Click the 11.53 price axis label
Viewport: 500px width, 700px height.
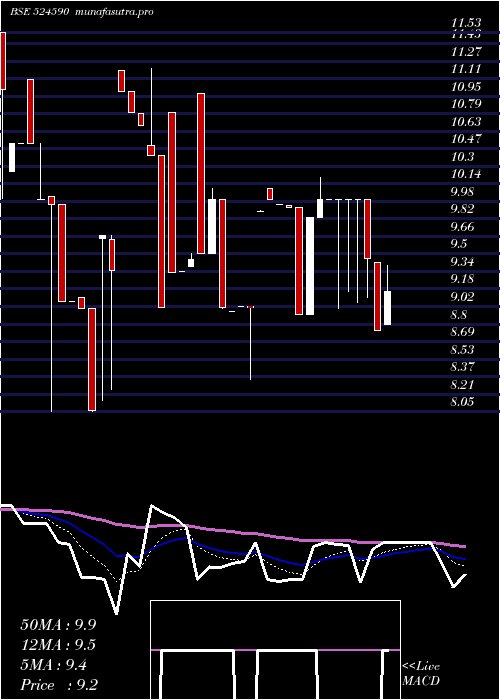466,22
